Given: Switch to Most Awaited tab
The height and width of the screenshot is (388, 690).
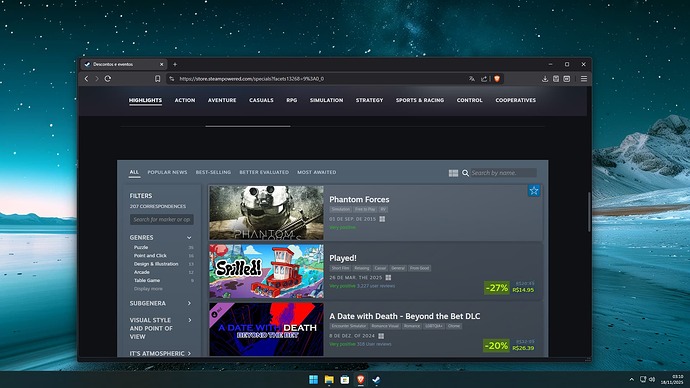Looking at the screenshot, I should [x=317, y=172].
